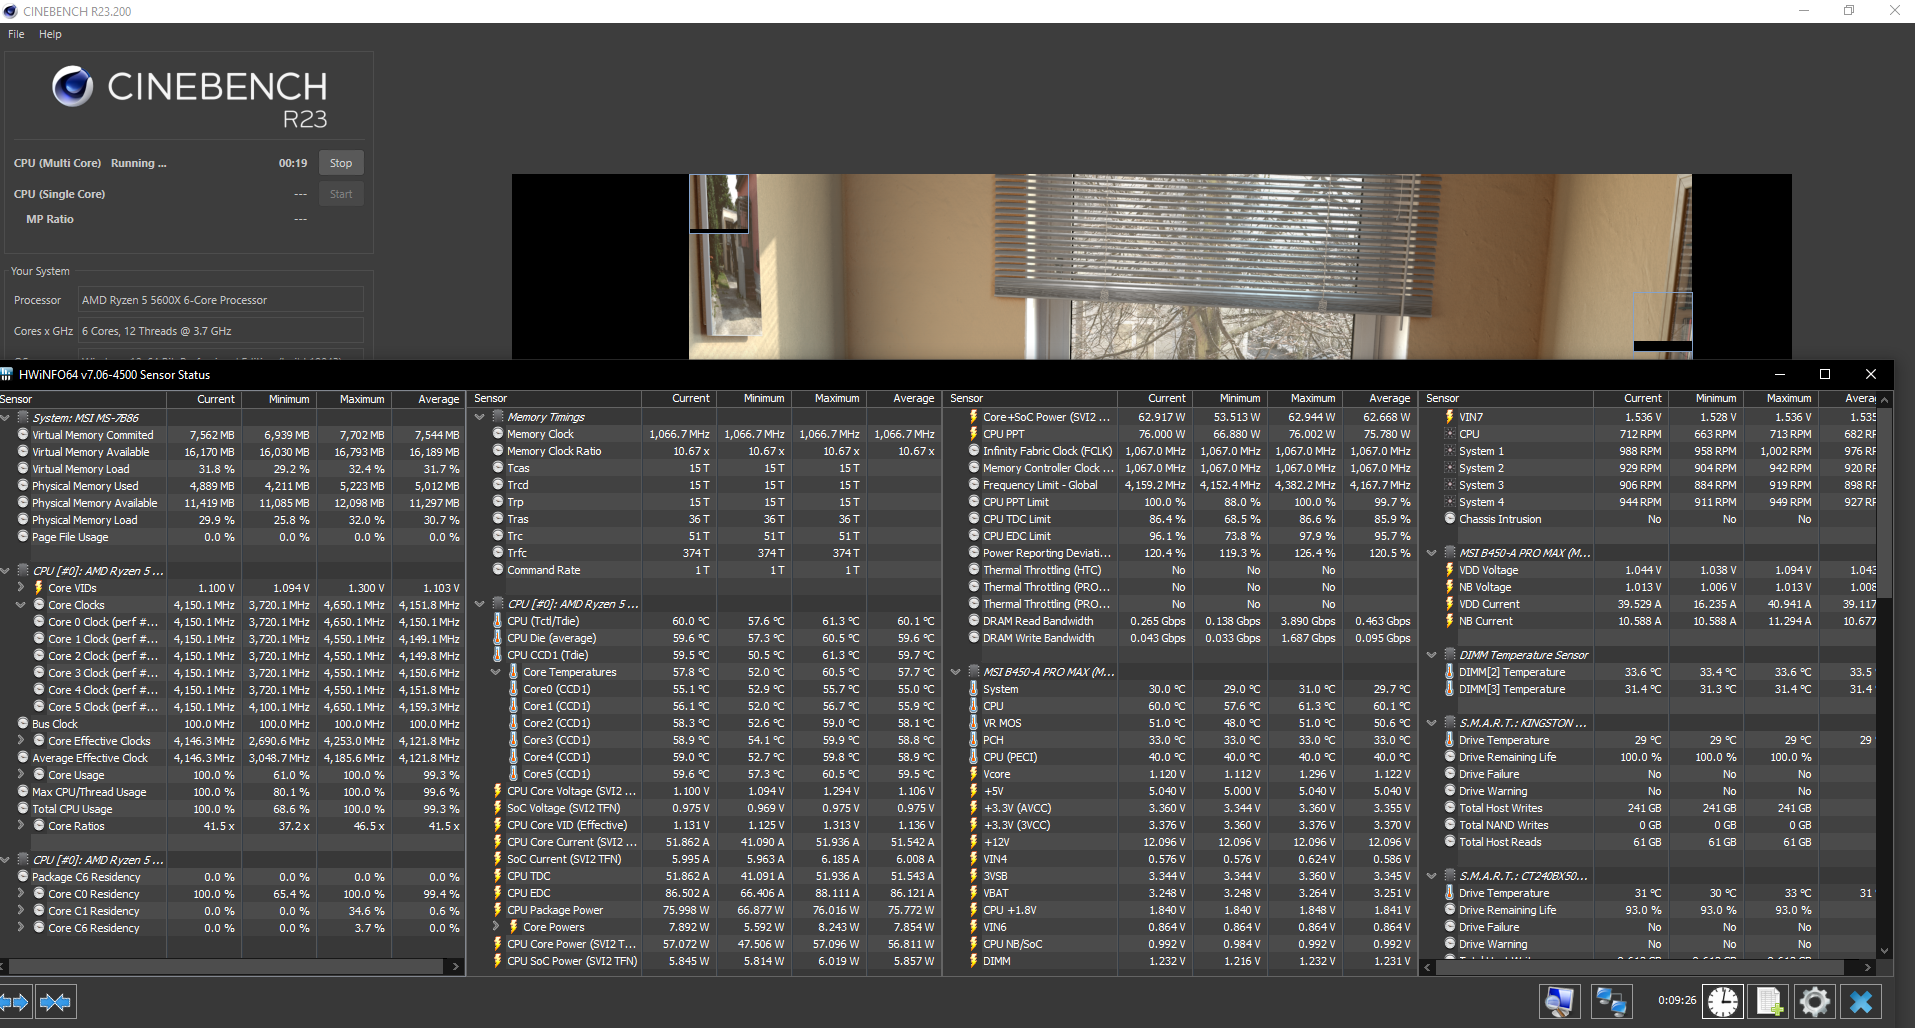Expand the Core Effective Clocks row
Screen dimensions: 1915x1028
click(21, 741)
